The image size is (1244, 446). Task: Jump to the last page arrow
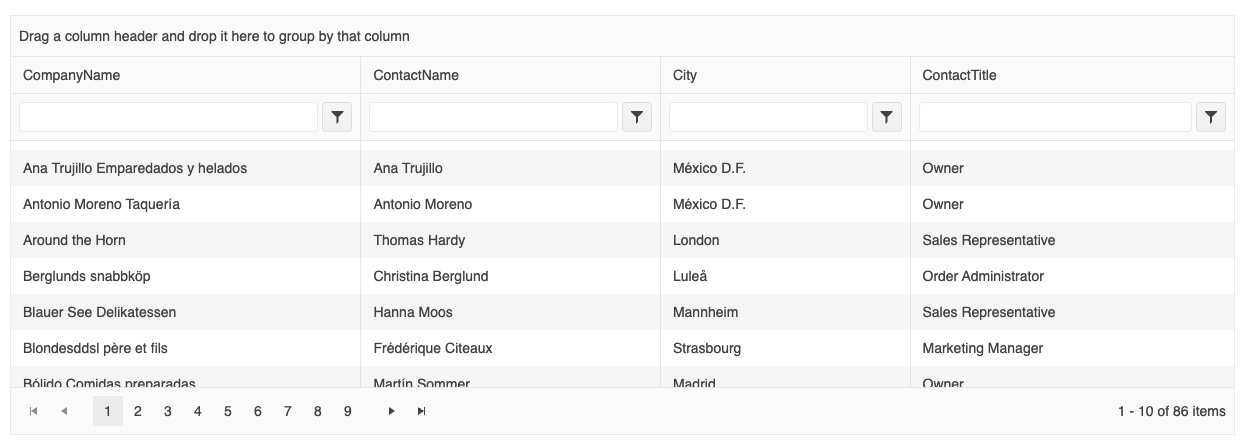coord(422,411)
